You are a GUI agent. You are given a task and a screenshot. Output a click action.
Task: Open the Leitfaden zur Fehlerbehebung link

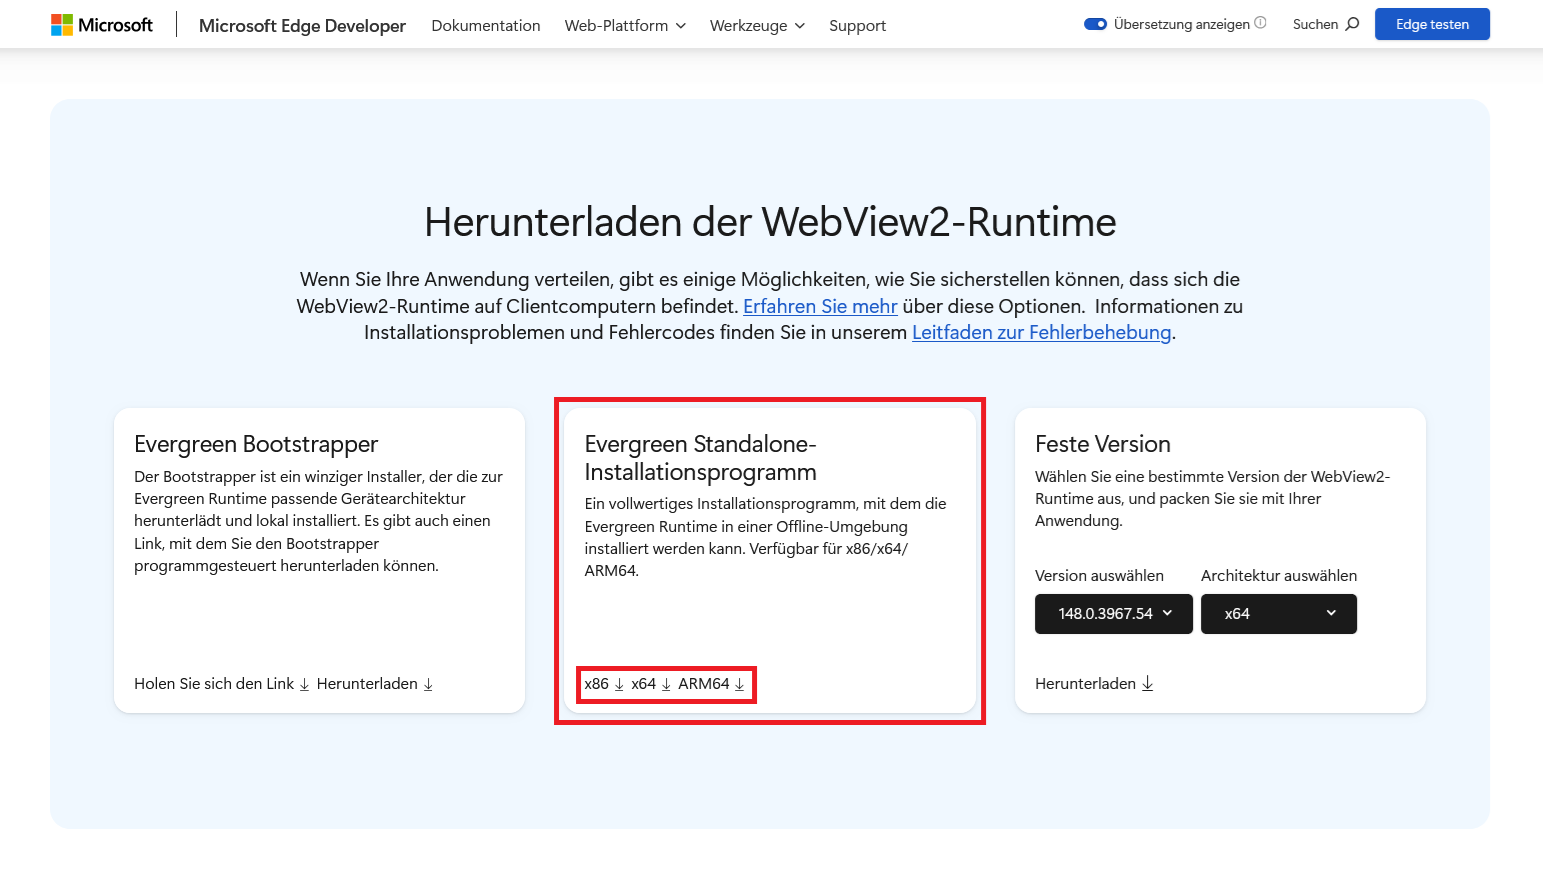click(1041, 332)
